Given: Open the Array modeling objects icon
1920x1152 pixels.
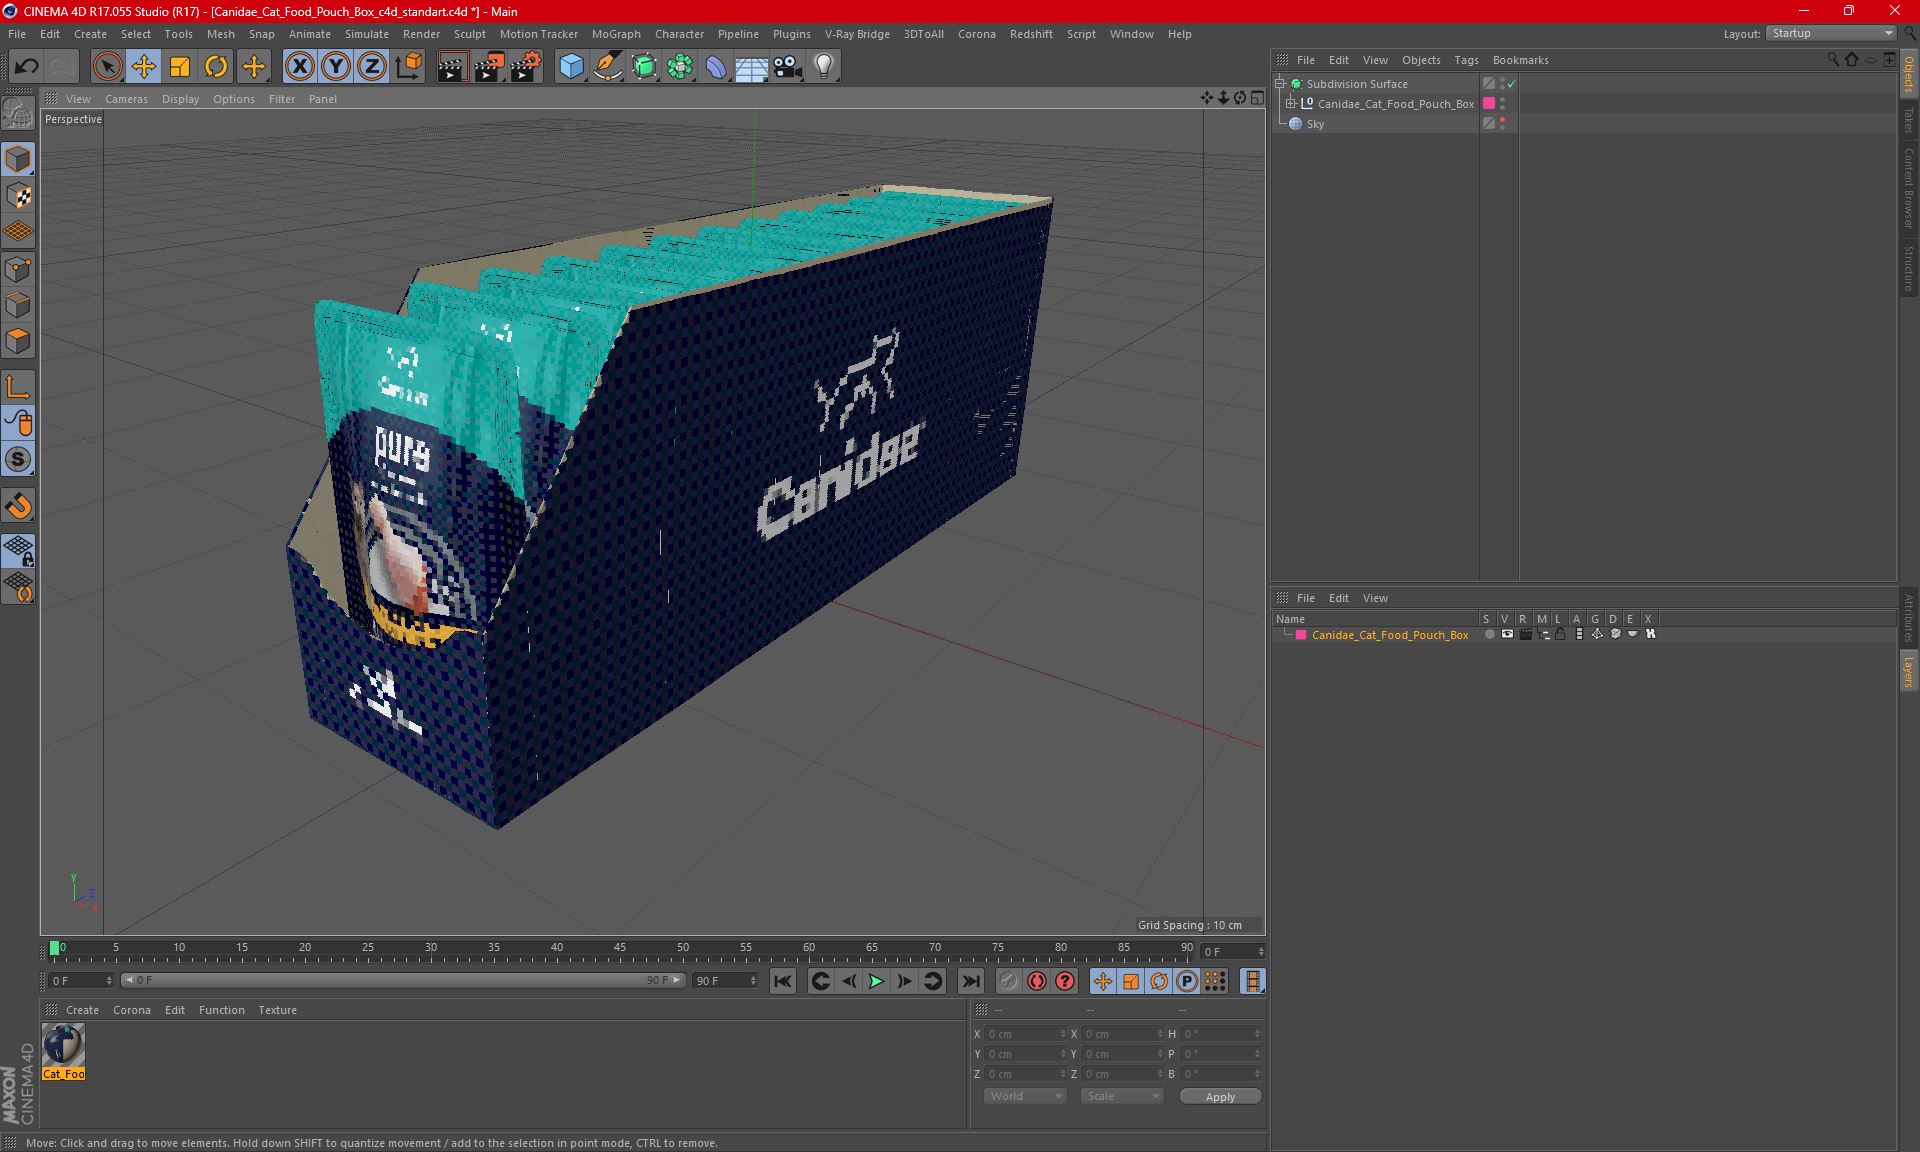Looking at the screenshot, I should tap(680, 67).
